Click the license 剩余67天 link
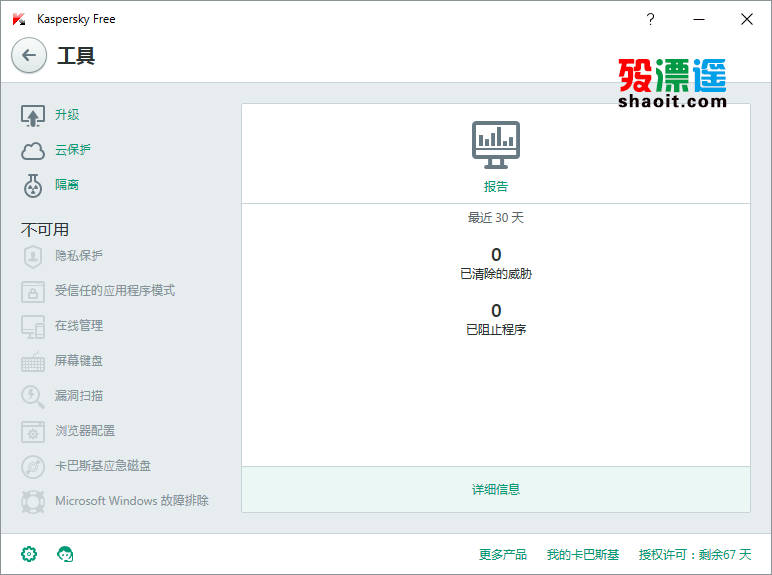The height and width of the screenshot is (575, 772). (695, 555)
